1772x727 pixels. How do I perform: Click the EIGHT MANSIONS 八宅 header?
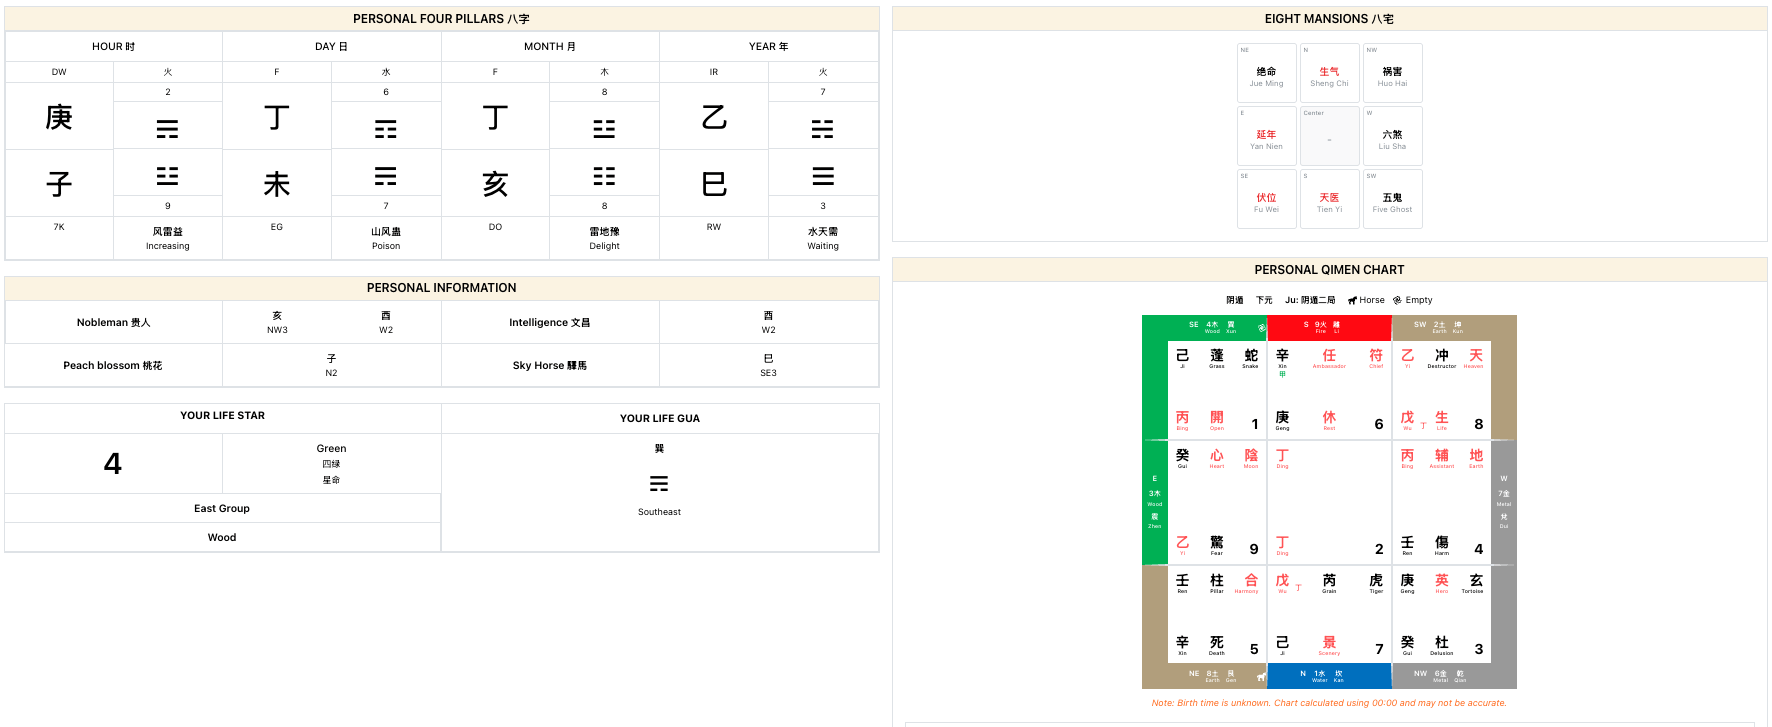point(1329,19)
